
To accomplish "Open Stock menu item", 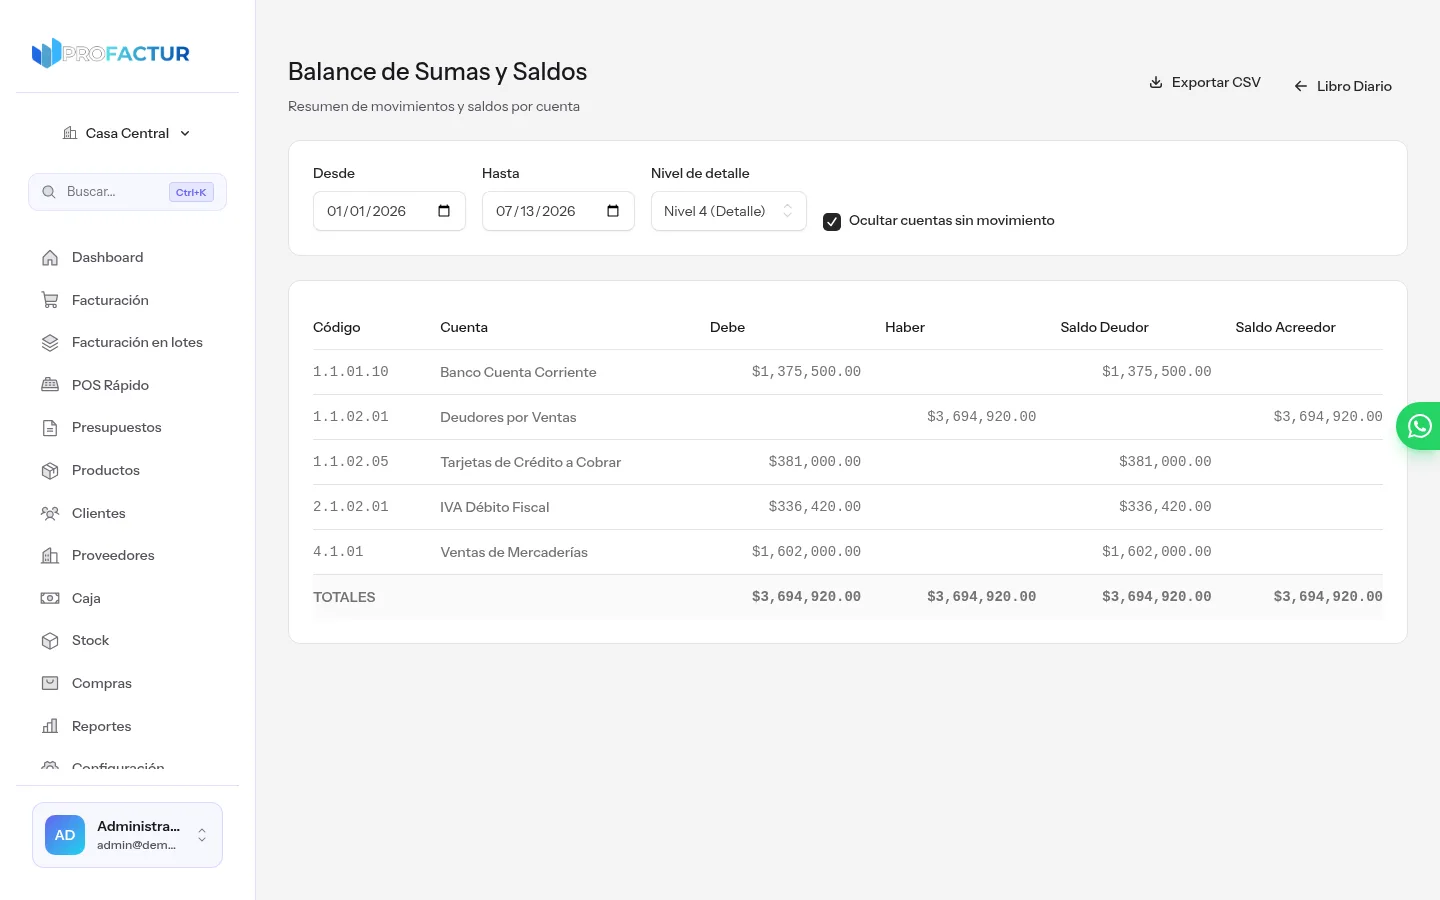I will [128, 641].
